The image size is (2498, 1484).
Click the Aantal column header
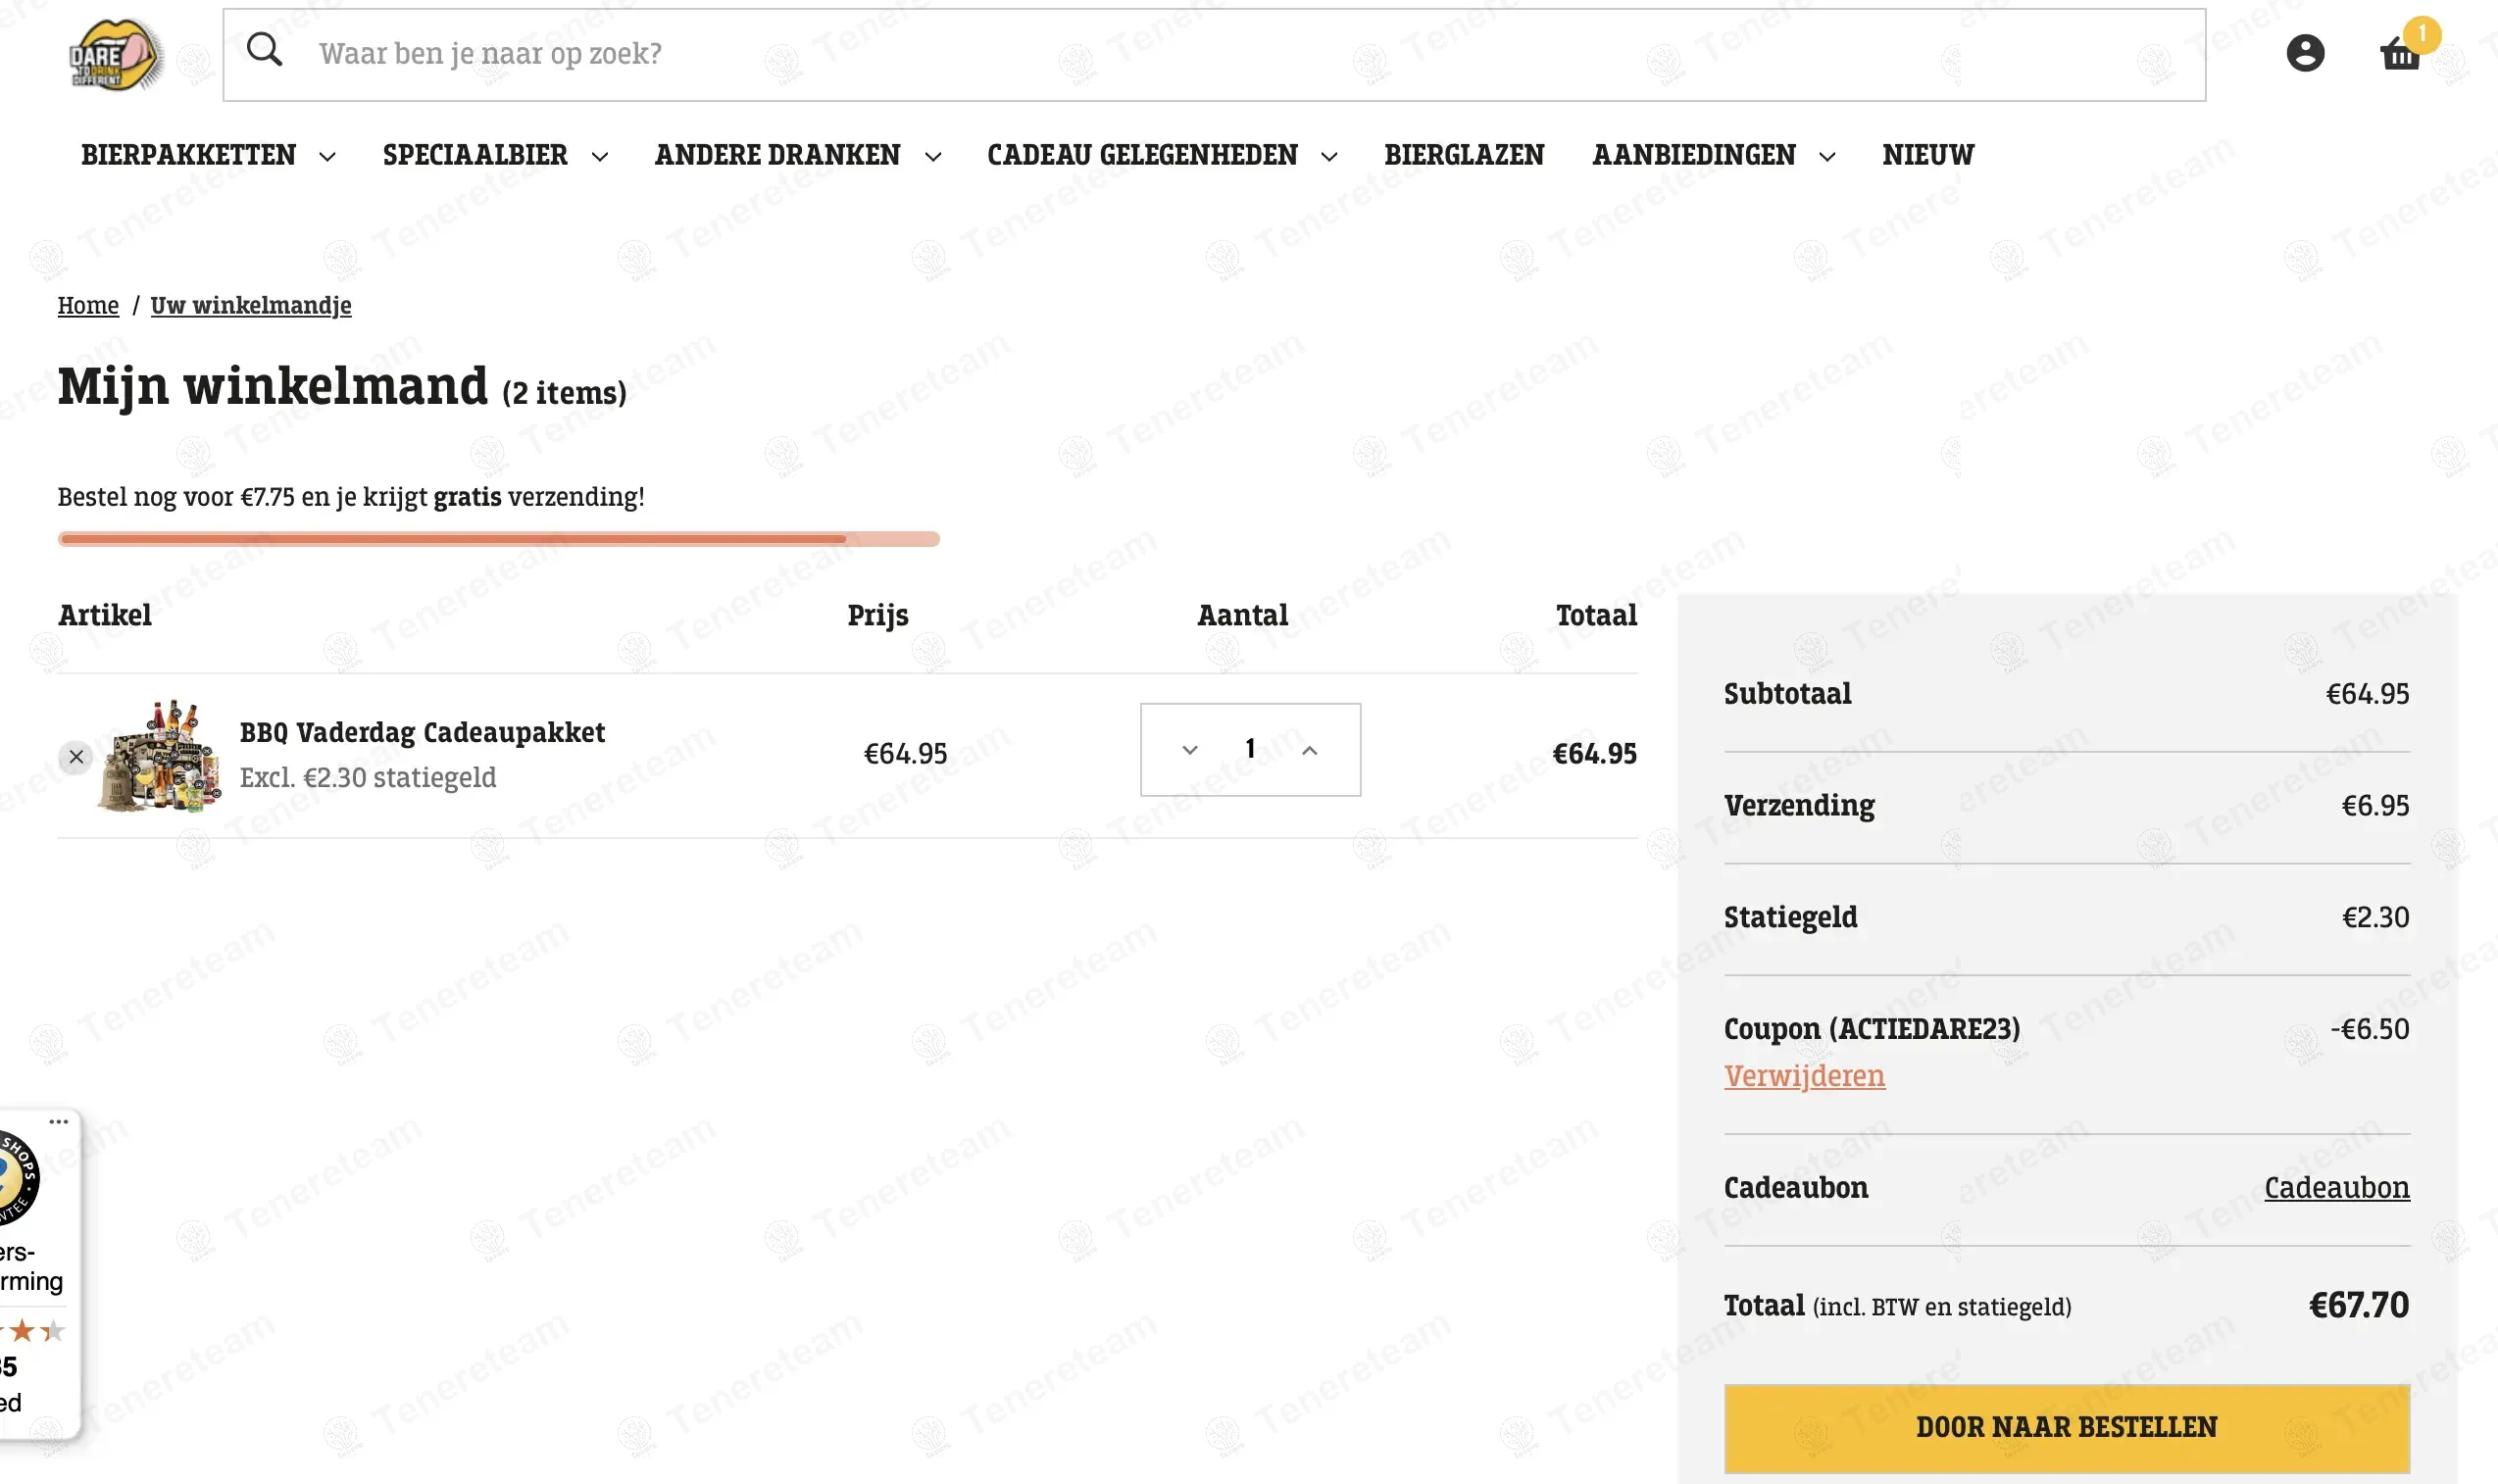coord(1242,615)
